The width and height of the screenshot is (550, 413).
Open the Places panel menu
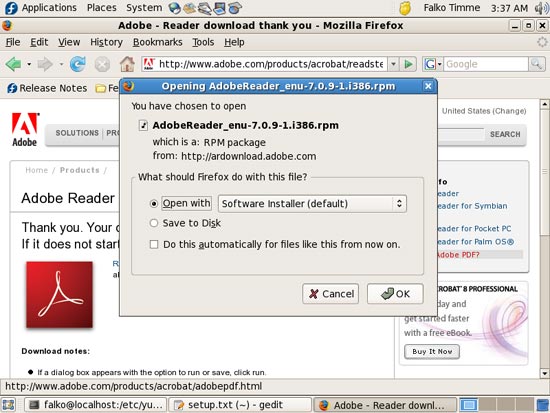(x=102, y=8)
